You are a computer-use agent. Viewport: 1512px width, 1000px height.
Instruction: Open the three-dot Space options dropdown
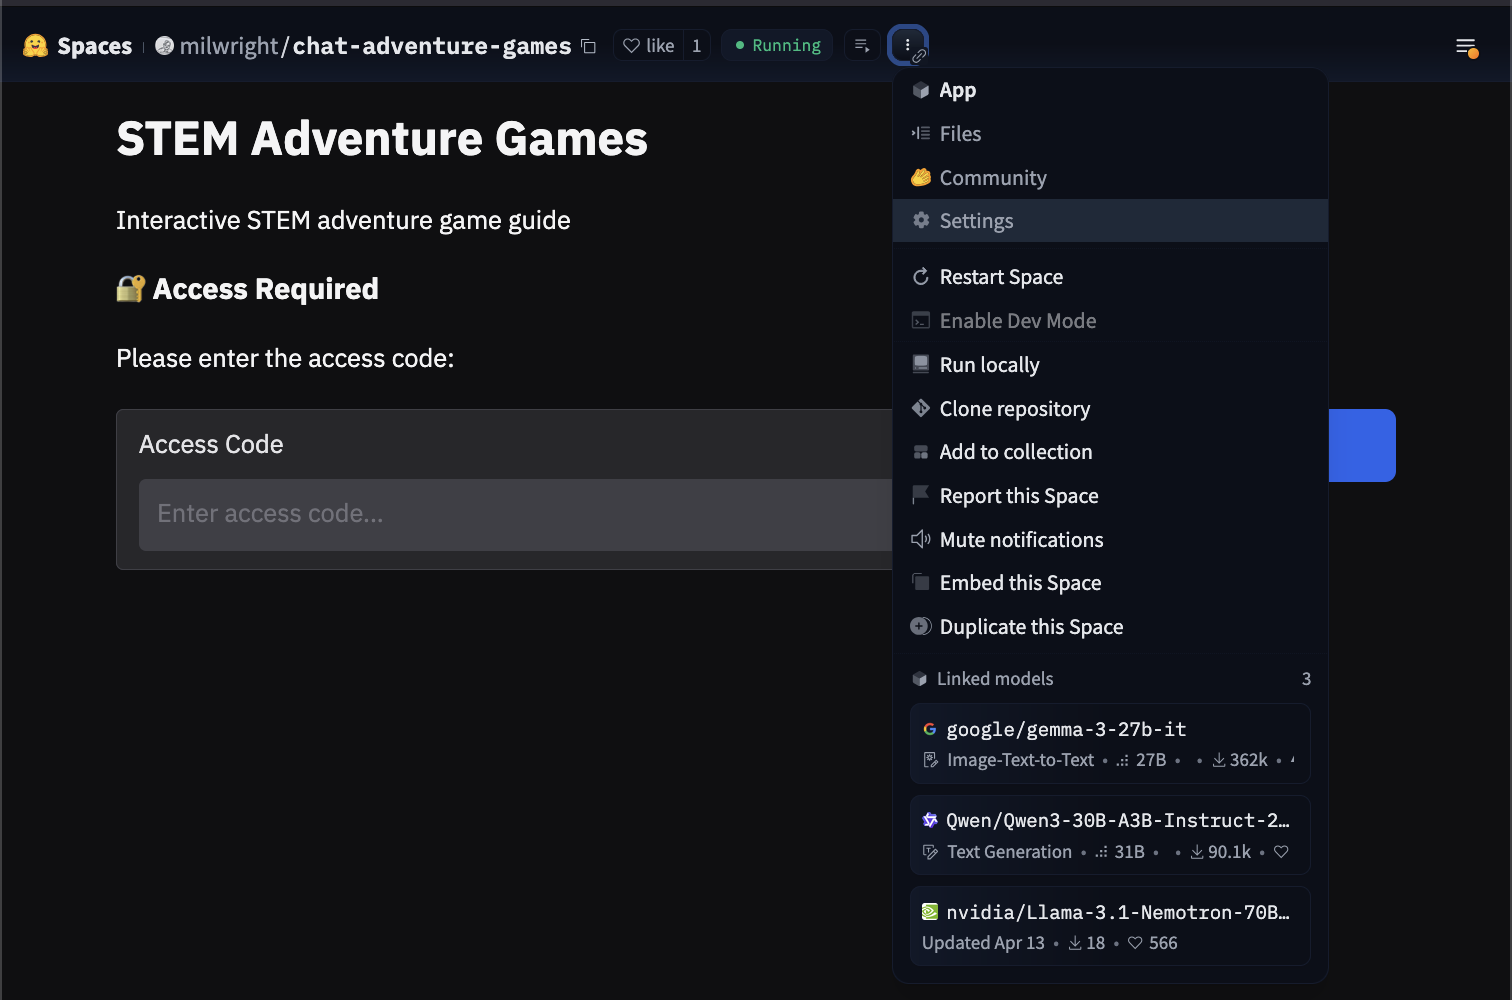[908, 44]
